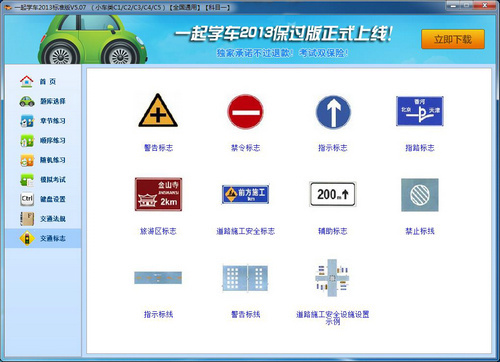Viewport: 500px width, 362px height.
Task: Open the 警告标志 warning sign triangle icon
Action: click(x=158, y=111)
